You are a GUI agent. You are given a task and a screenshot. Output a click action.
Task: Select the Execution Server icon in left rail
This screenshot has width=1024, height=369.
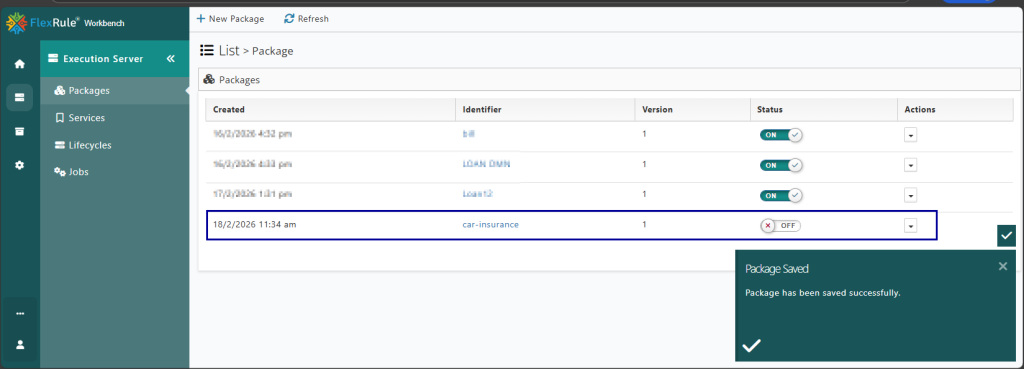pos(20,97)
